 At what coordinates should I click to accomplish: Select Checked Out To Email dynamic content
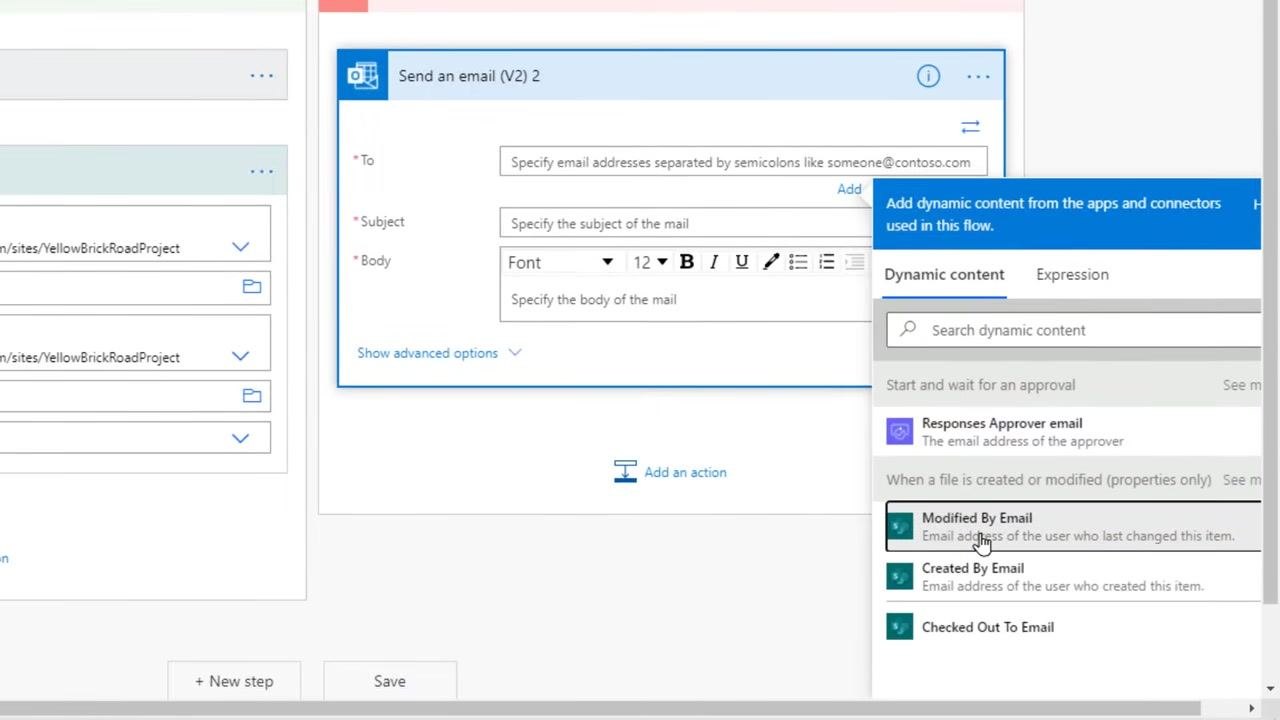tap(1074, 627)
